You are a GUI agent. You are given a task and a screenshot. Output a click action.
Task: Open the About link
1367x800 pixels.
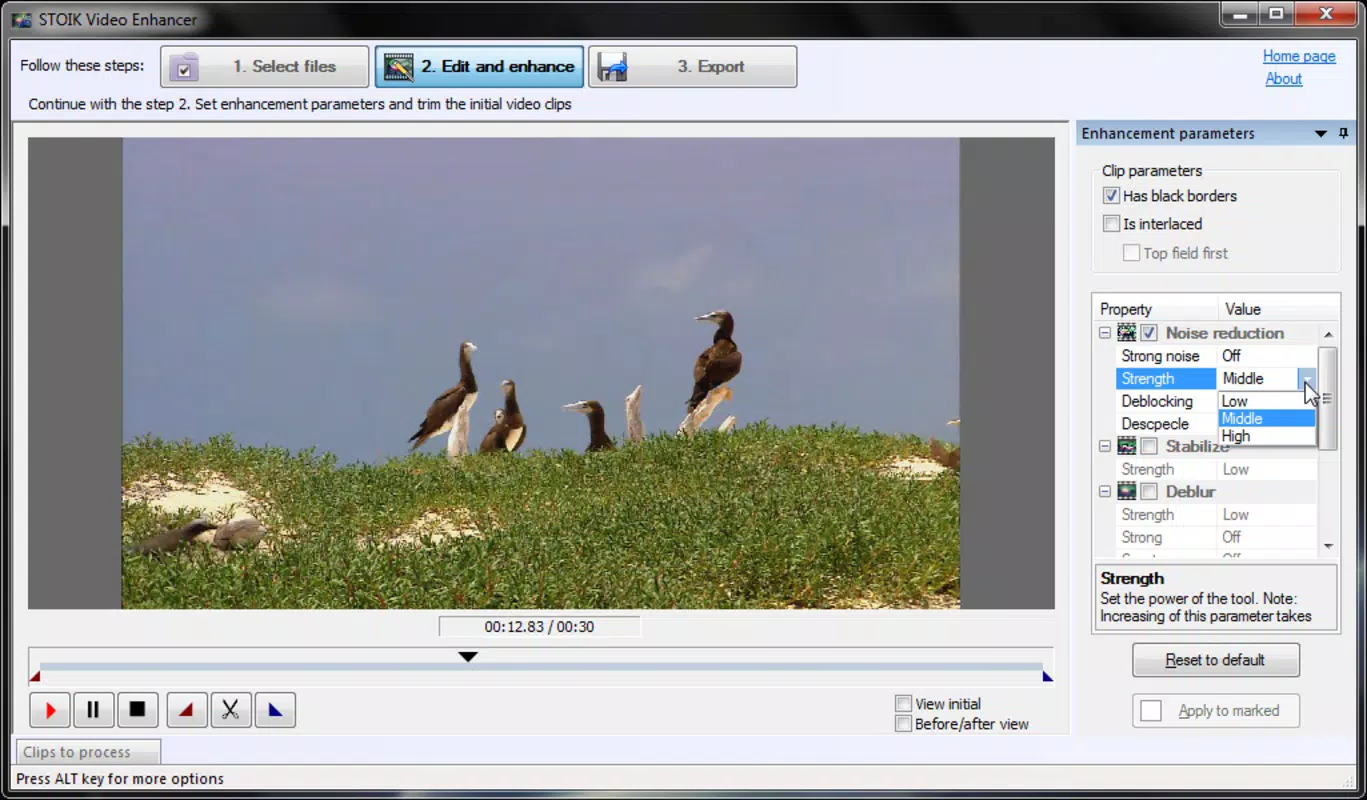click(x=1283, y=79)
